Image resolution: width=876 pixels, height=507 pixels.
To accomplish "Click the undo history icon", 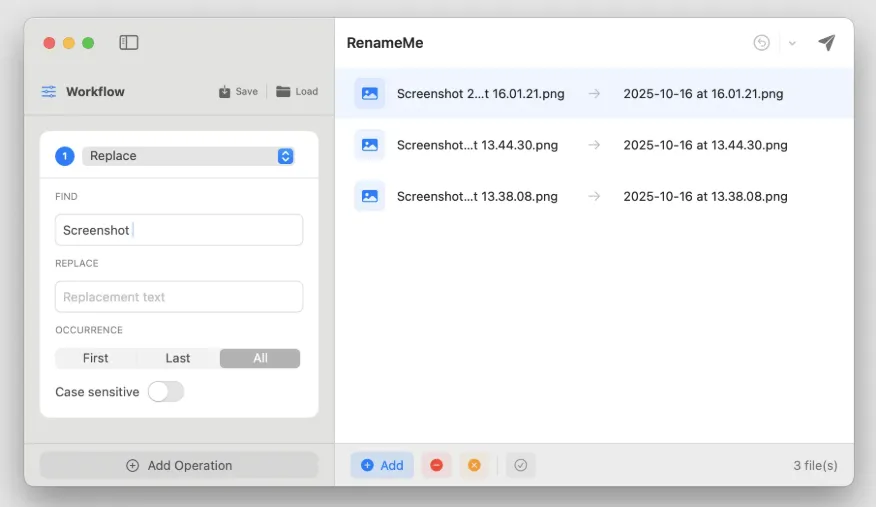I will pos(761,42).
